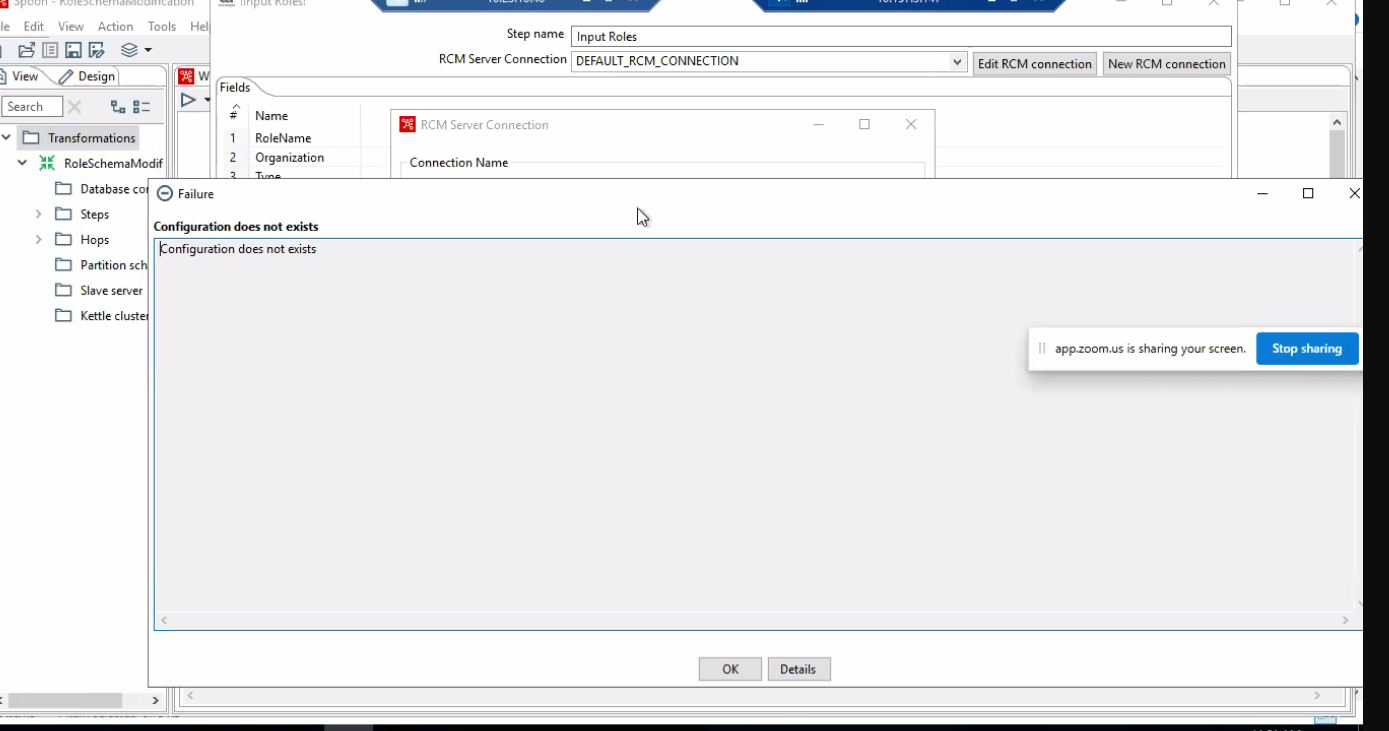This screenshot has width=1389, height=731.
Task: Click the Open file toolbar icon in Spoon
Action: click(x=27, y=50)
